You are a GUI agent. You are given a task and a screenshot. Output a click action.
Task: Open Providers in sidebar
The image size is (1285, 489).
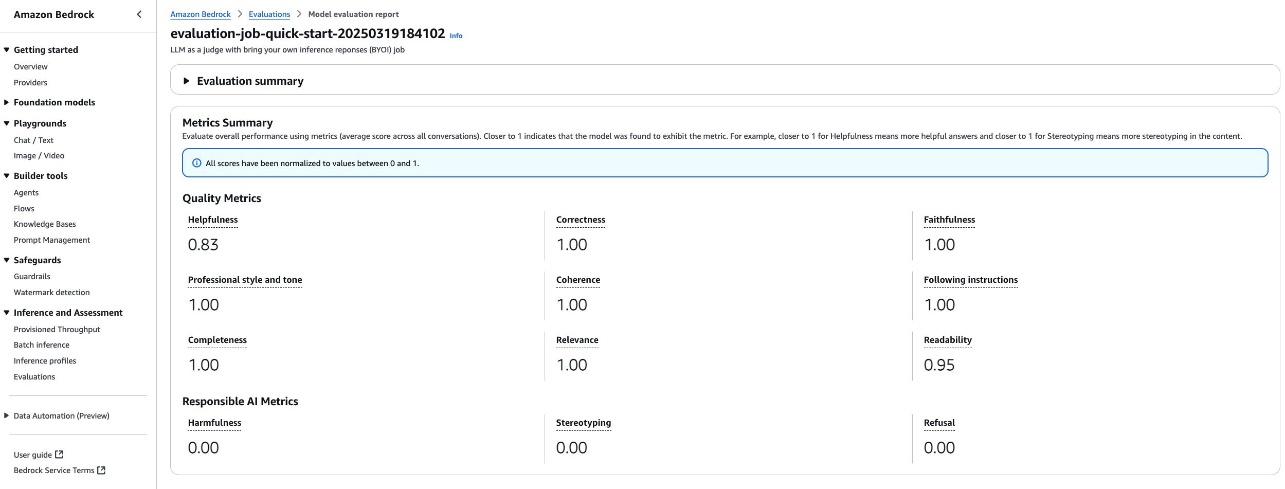[x=30, y=82]
